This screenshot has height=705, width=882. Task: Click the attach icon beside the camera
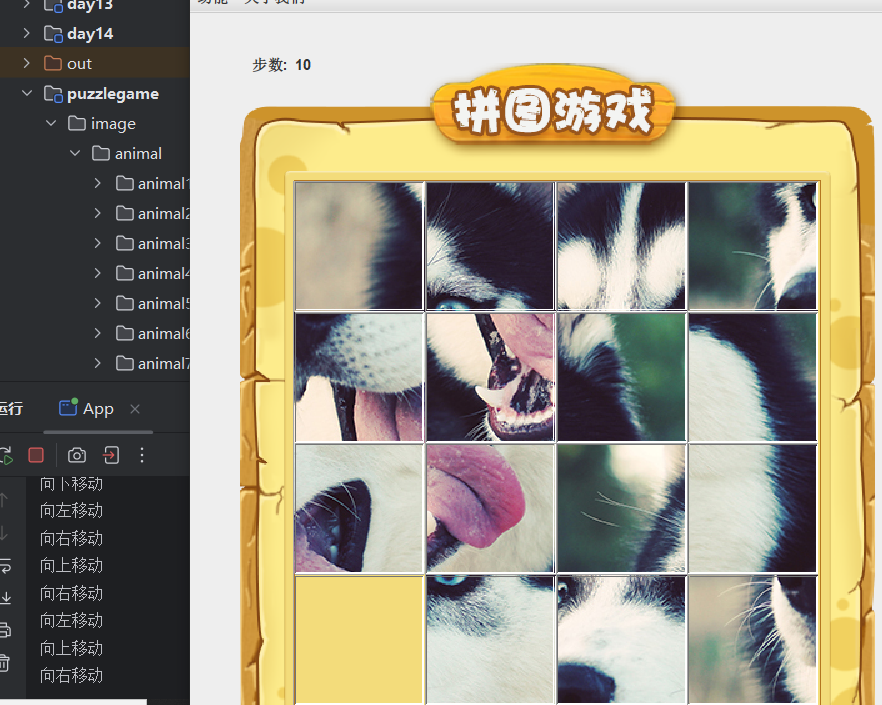tap(110, 455)
